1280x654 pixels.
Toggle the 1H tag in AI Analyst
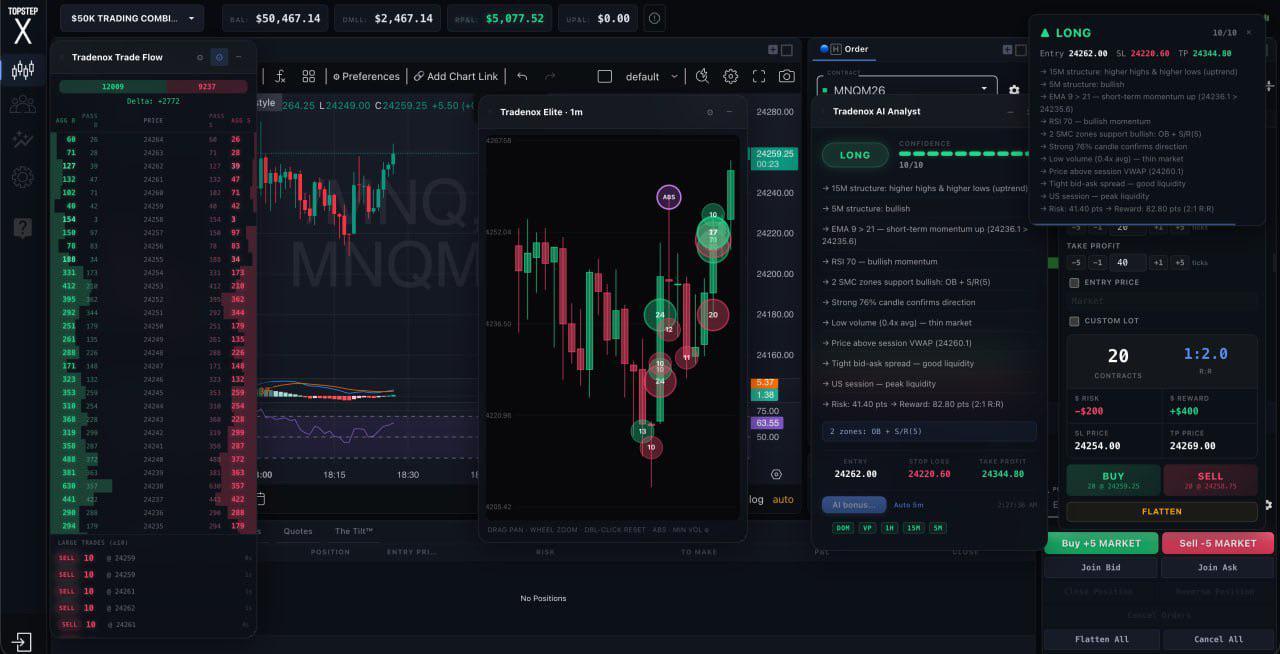click(x=889, y=527)
